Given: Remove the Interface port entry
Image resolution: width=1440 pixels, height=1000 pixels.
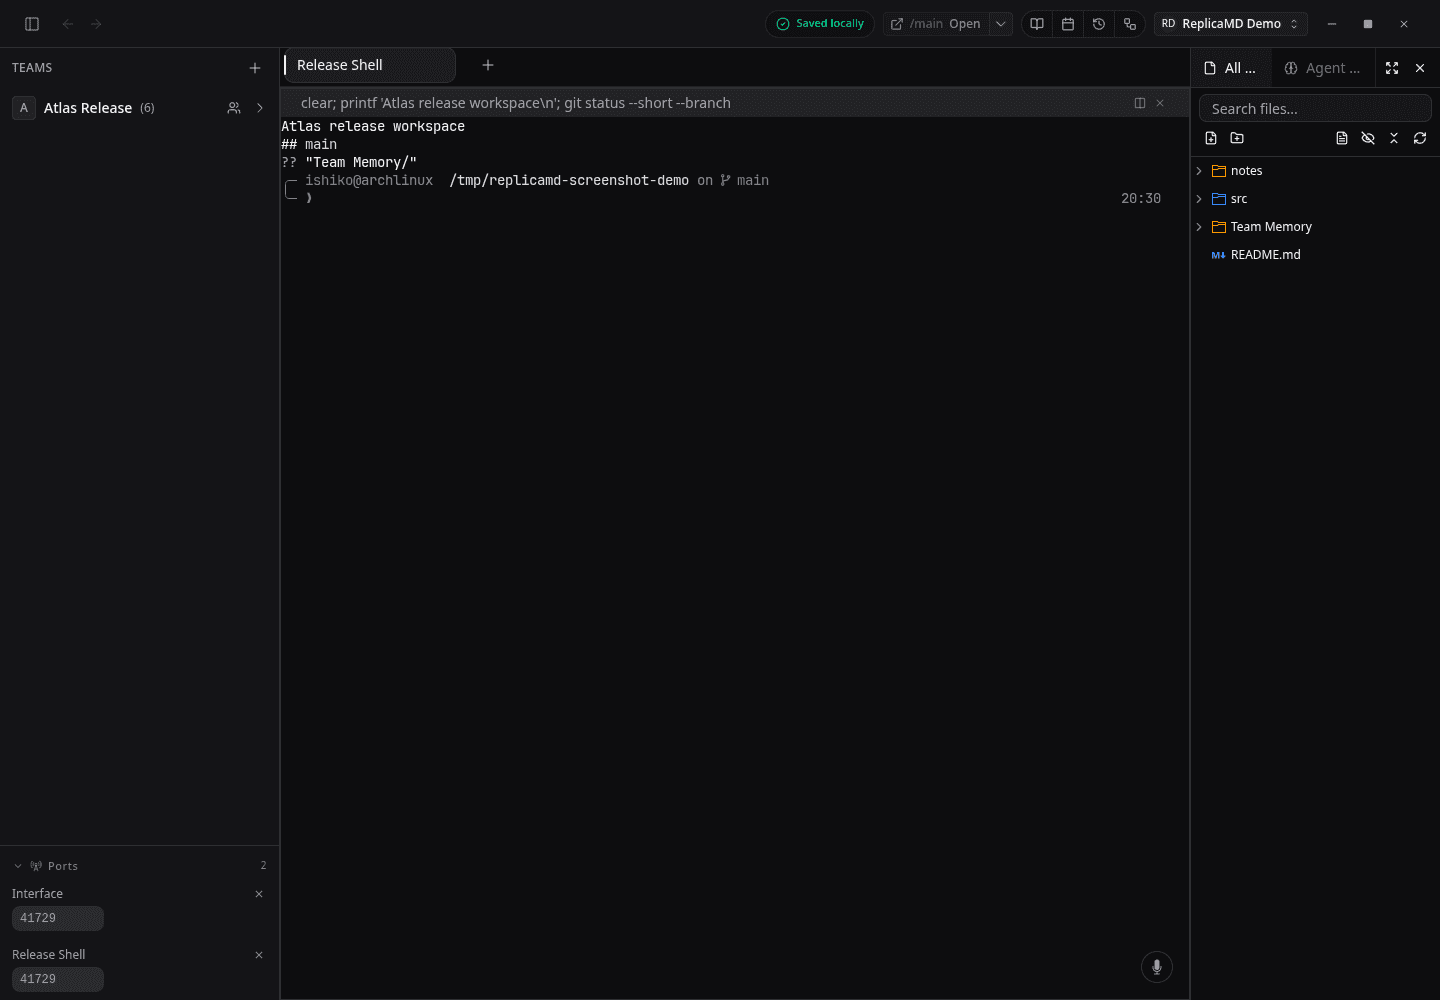Looking at the screenshot, I should pos(259,894).
